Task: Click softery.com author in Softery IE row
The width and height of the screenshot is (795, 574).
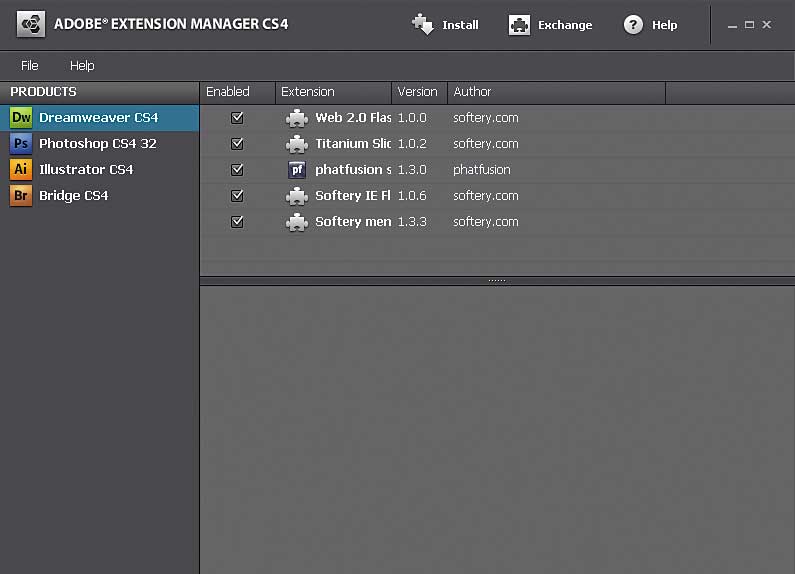Action: point(486,195)
